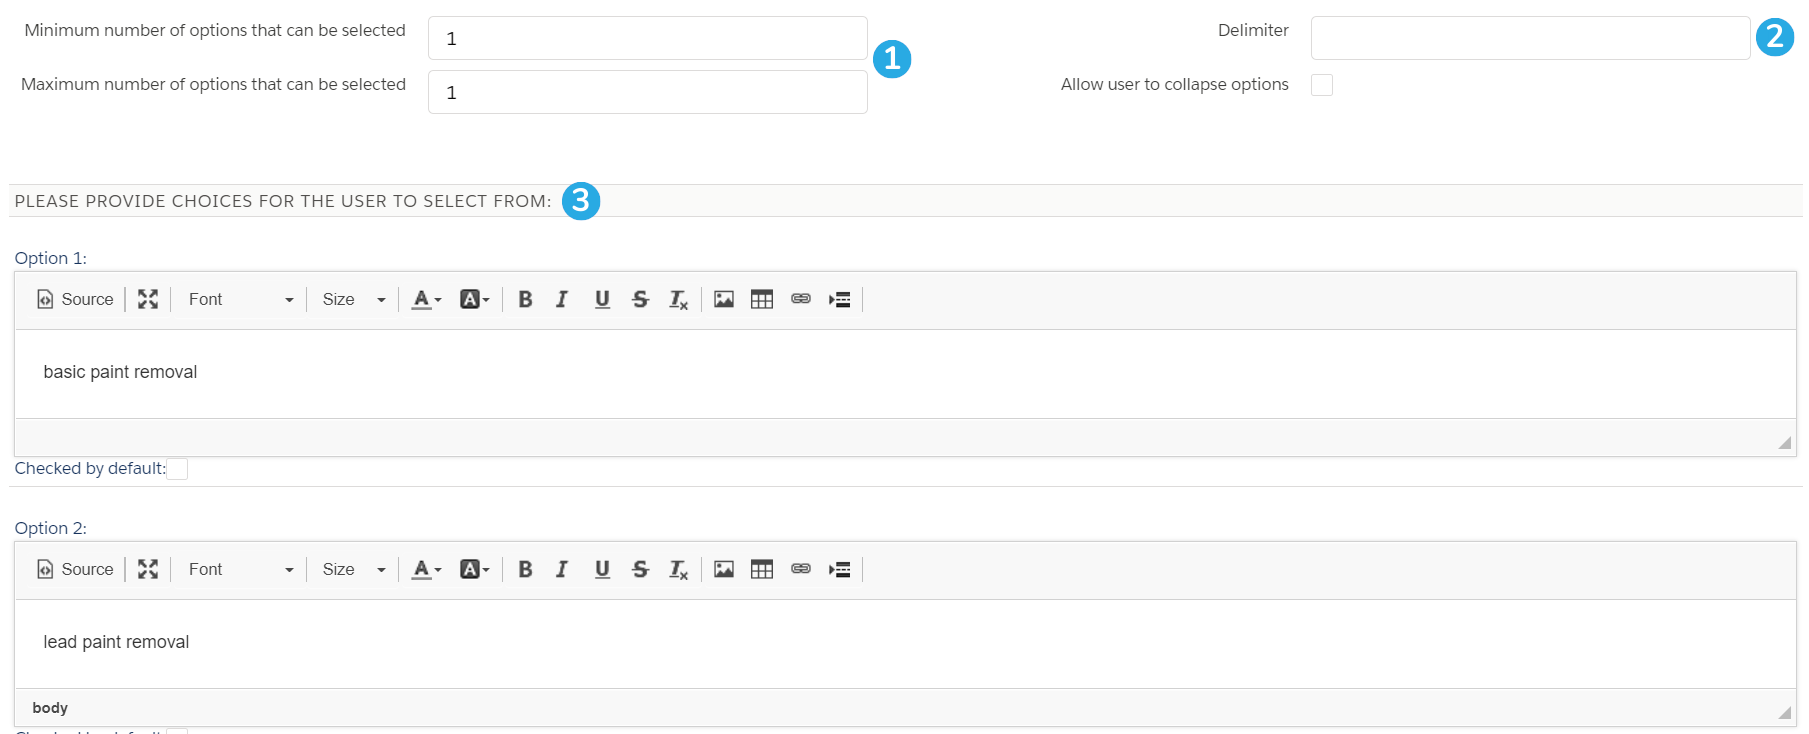The height and width of the screenshot is (734, 1809).
Task: Apply Strikethrough in Option 2 editor
Action: pos(640,569)
